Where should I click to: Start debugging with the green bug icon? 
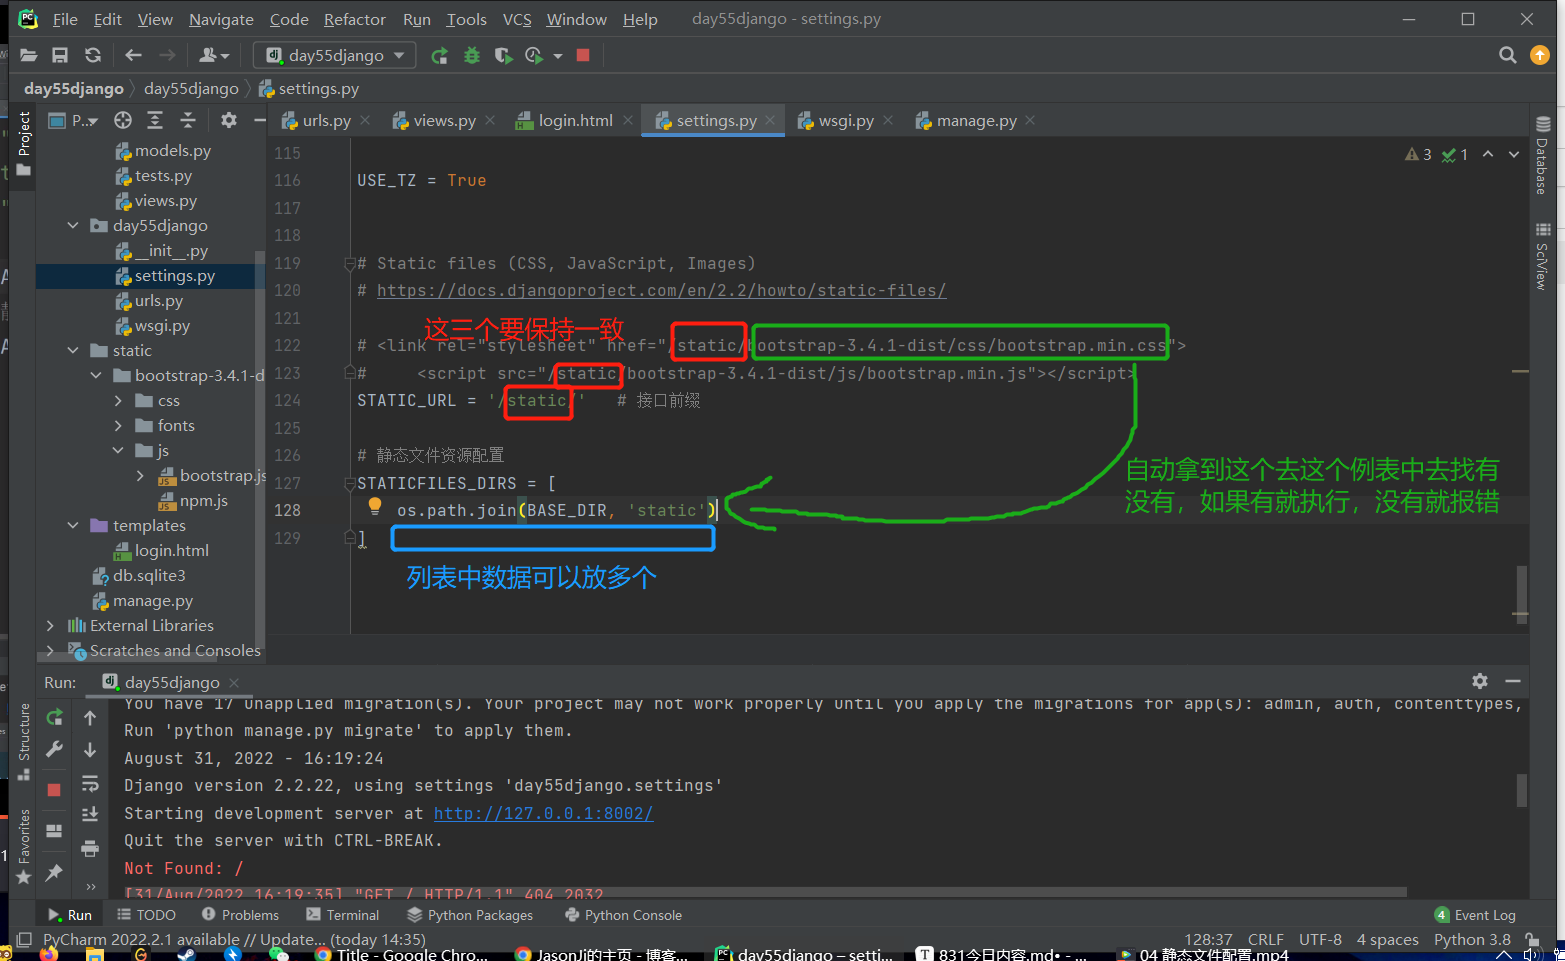coord(472,55)
